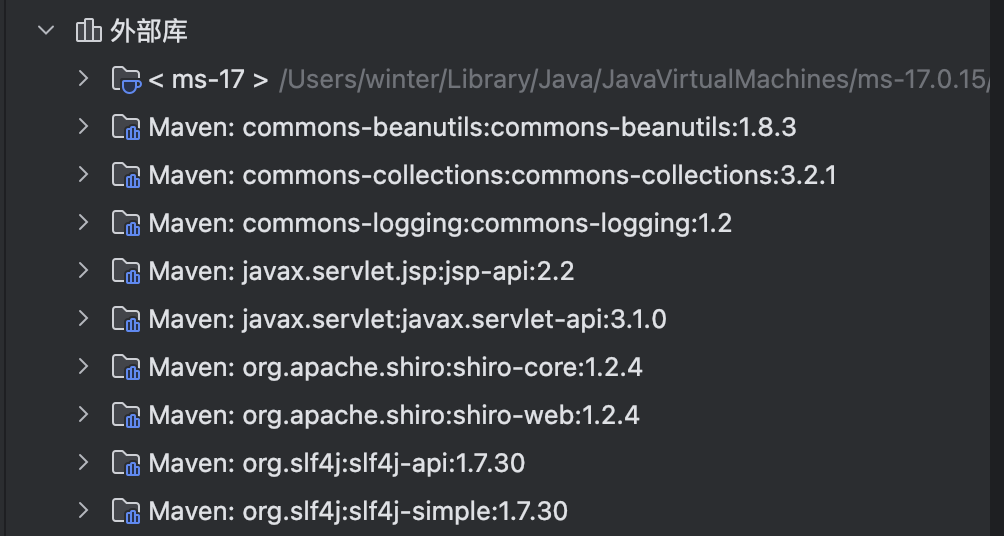Click the commons-collections library icon
1004x536 pixels.
(125, 176)
